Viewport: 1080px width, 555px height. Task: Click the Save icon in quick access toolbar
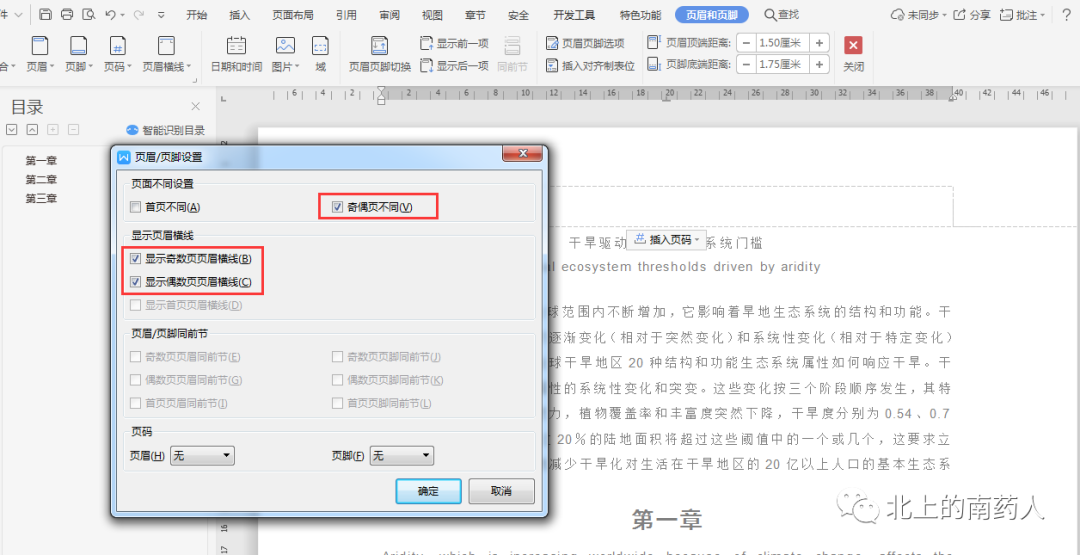coord(46,15)
